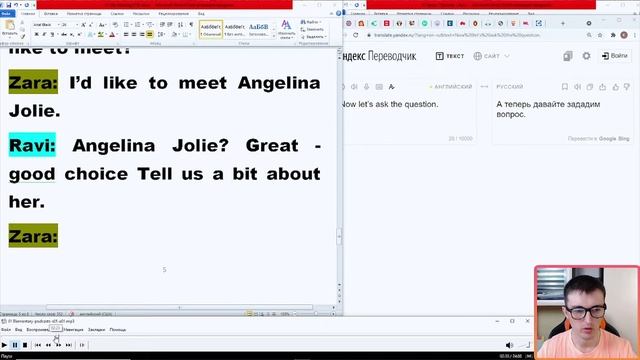The height and width of the screenshot is (360, 640).
Task: Open collections icon in Yandex Translate header
Action: [x=567, y=56]
